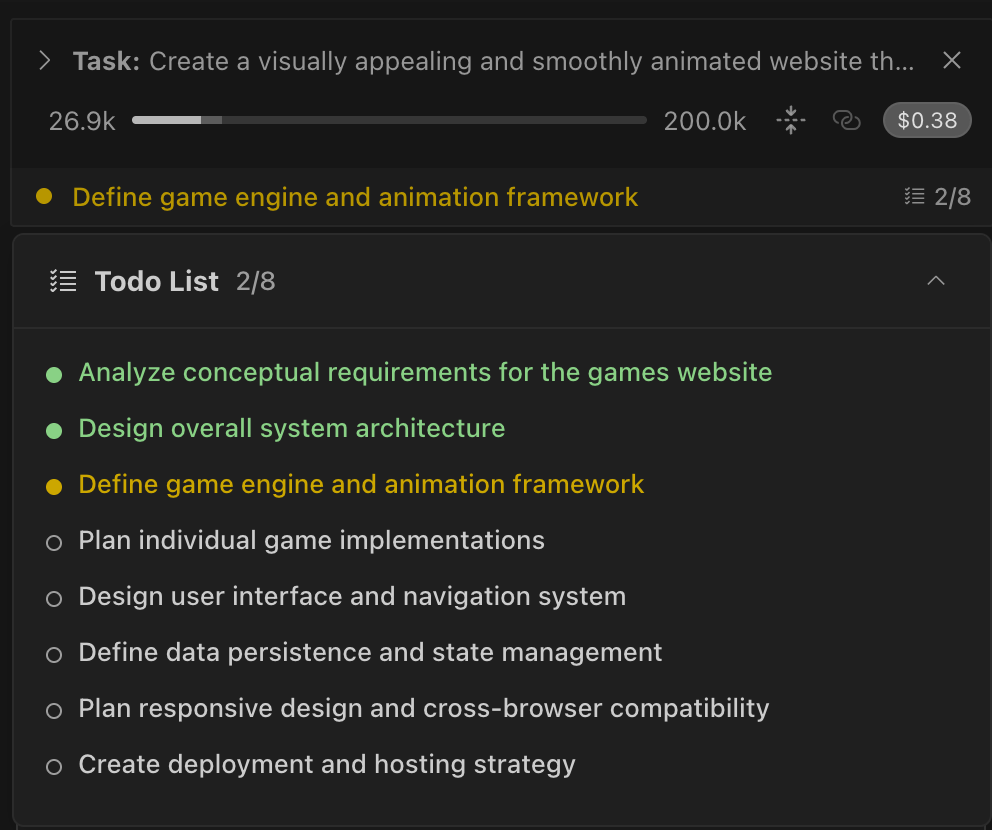Dismiss the task panel with the X

951,60
